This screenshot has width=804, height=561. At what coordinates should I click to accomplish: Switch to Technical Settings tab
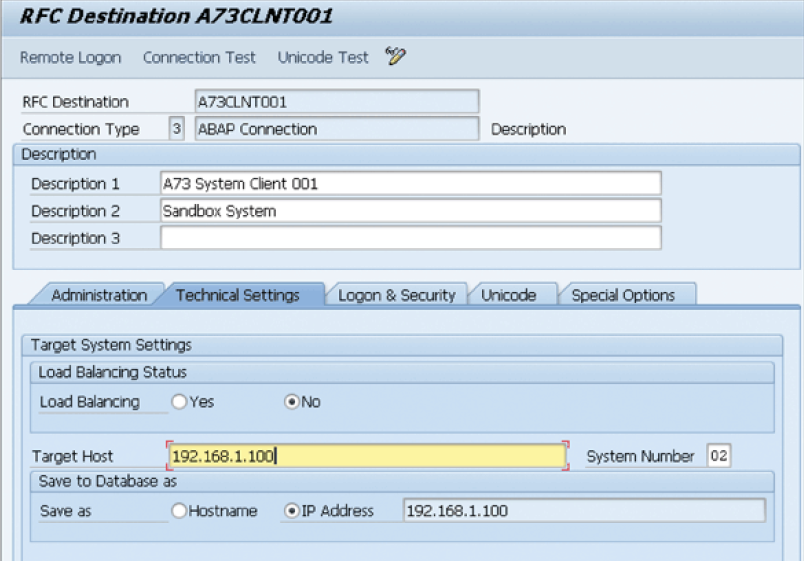238,295
